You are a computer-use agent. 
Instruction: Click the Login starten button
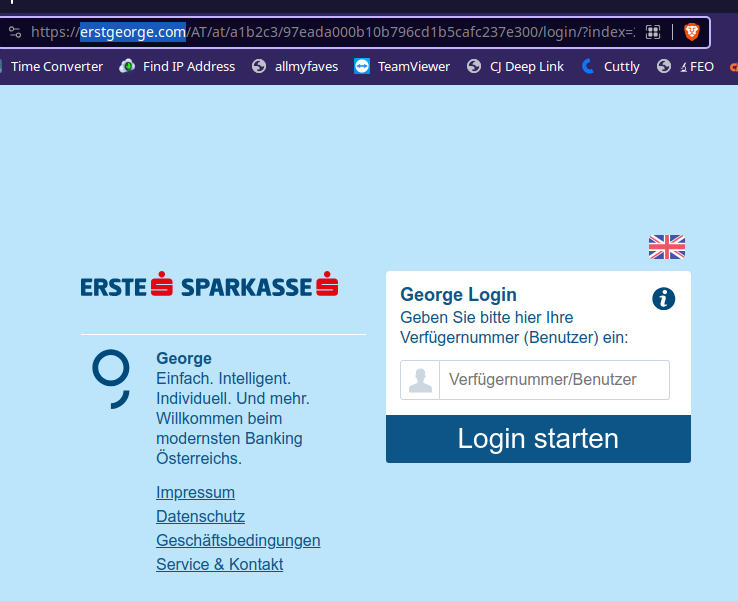[538, 439]
